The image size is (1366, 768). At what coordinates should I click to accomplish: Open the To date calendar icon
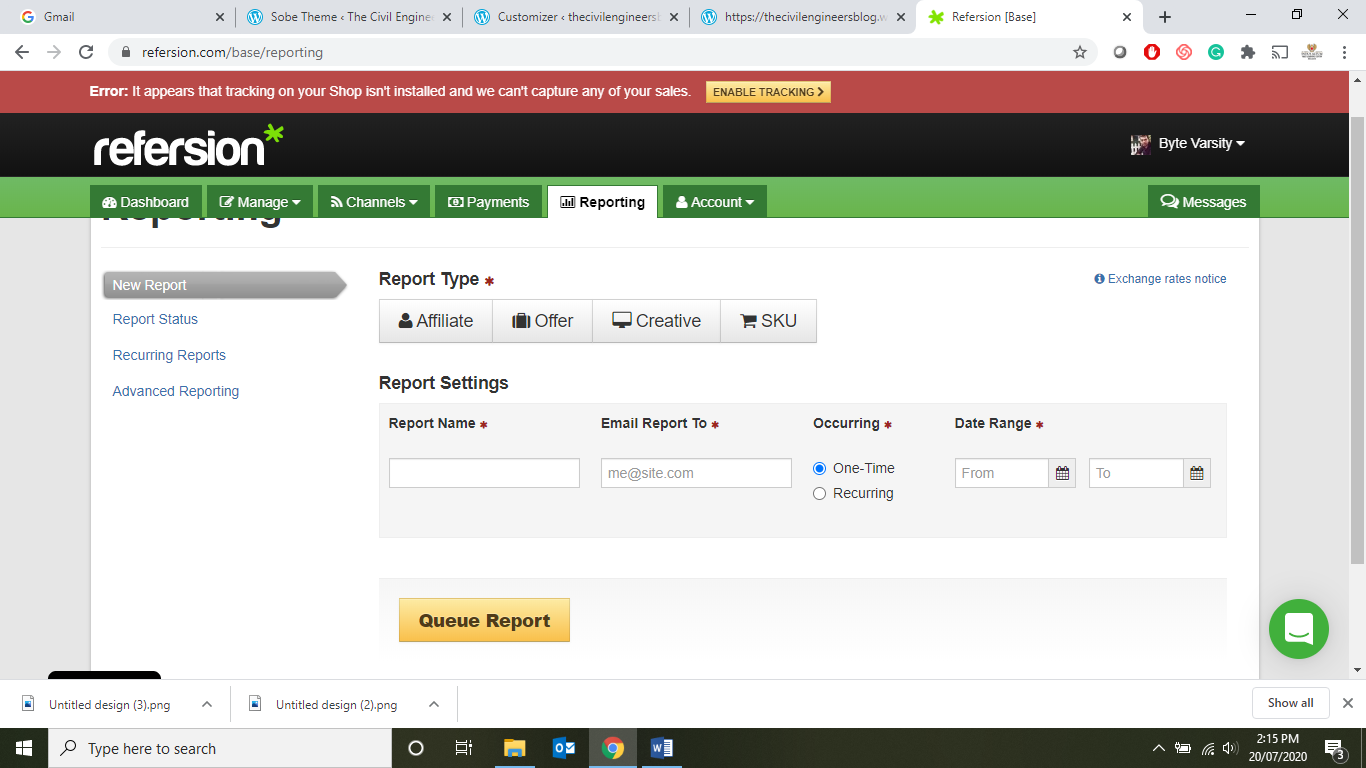1196,473
